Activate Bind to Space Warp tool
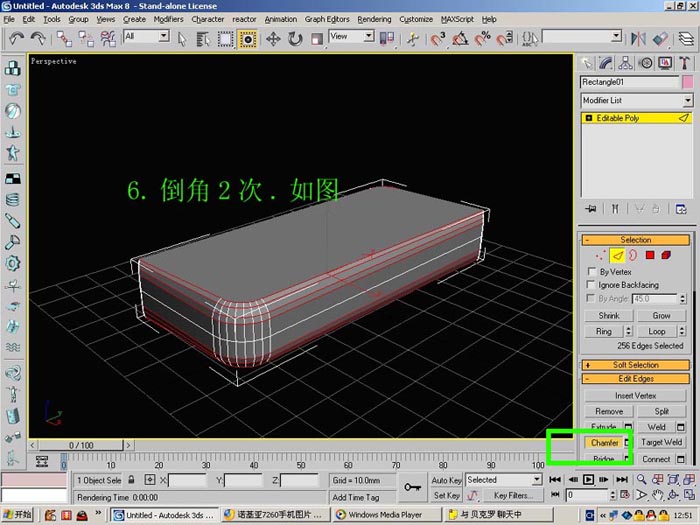 (x=108, y=39)
